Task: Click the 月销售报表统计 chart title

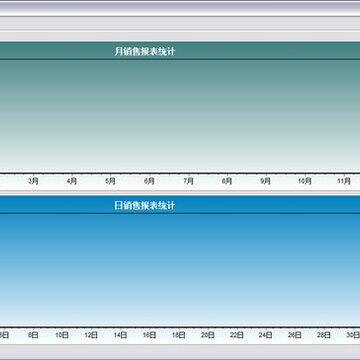Action: (145, 52)
